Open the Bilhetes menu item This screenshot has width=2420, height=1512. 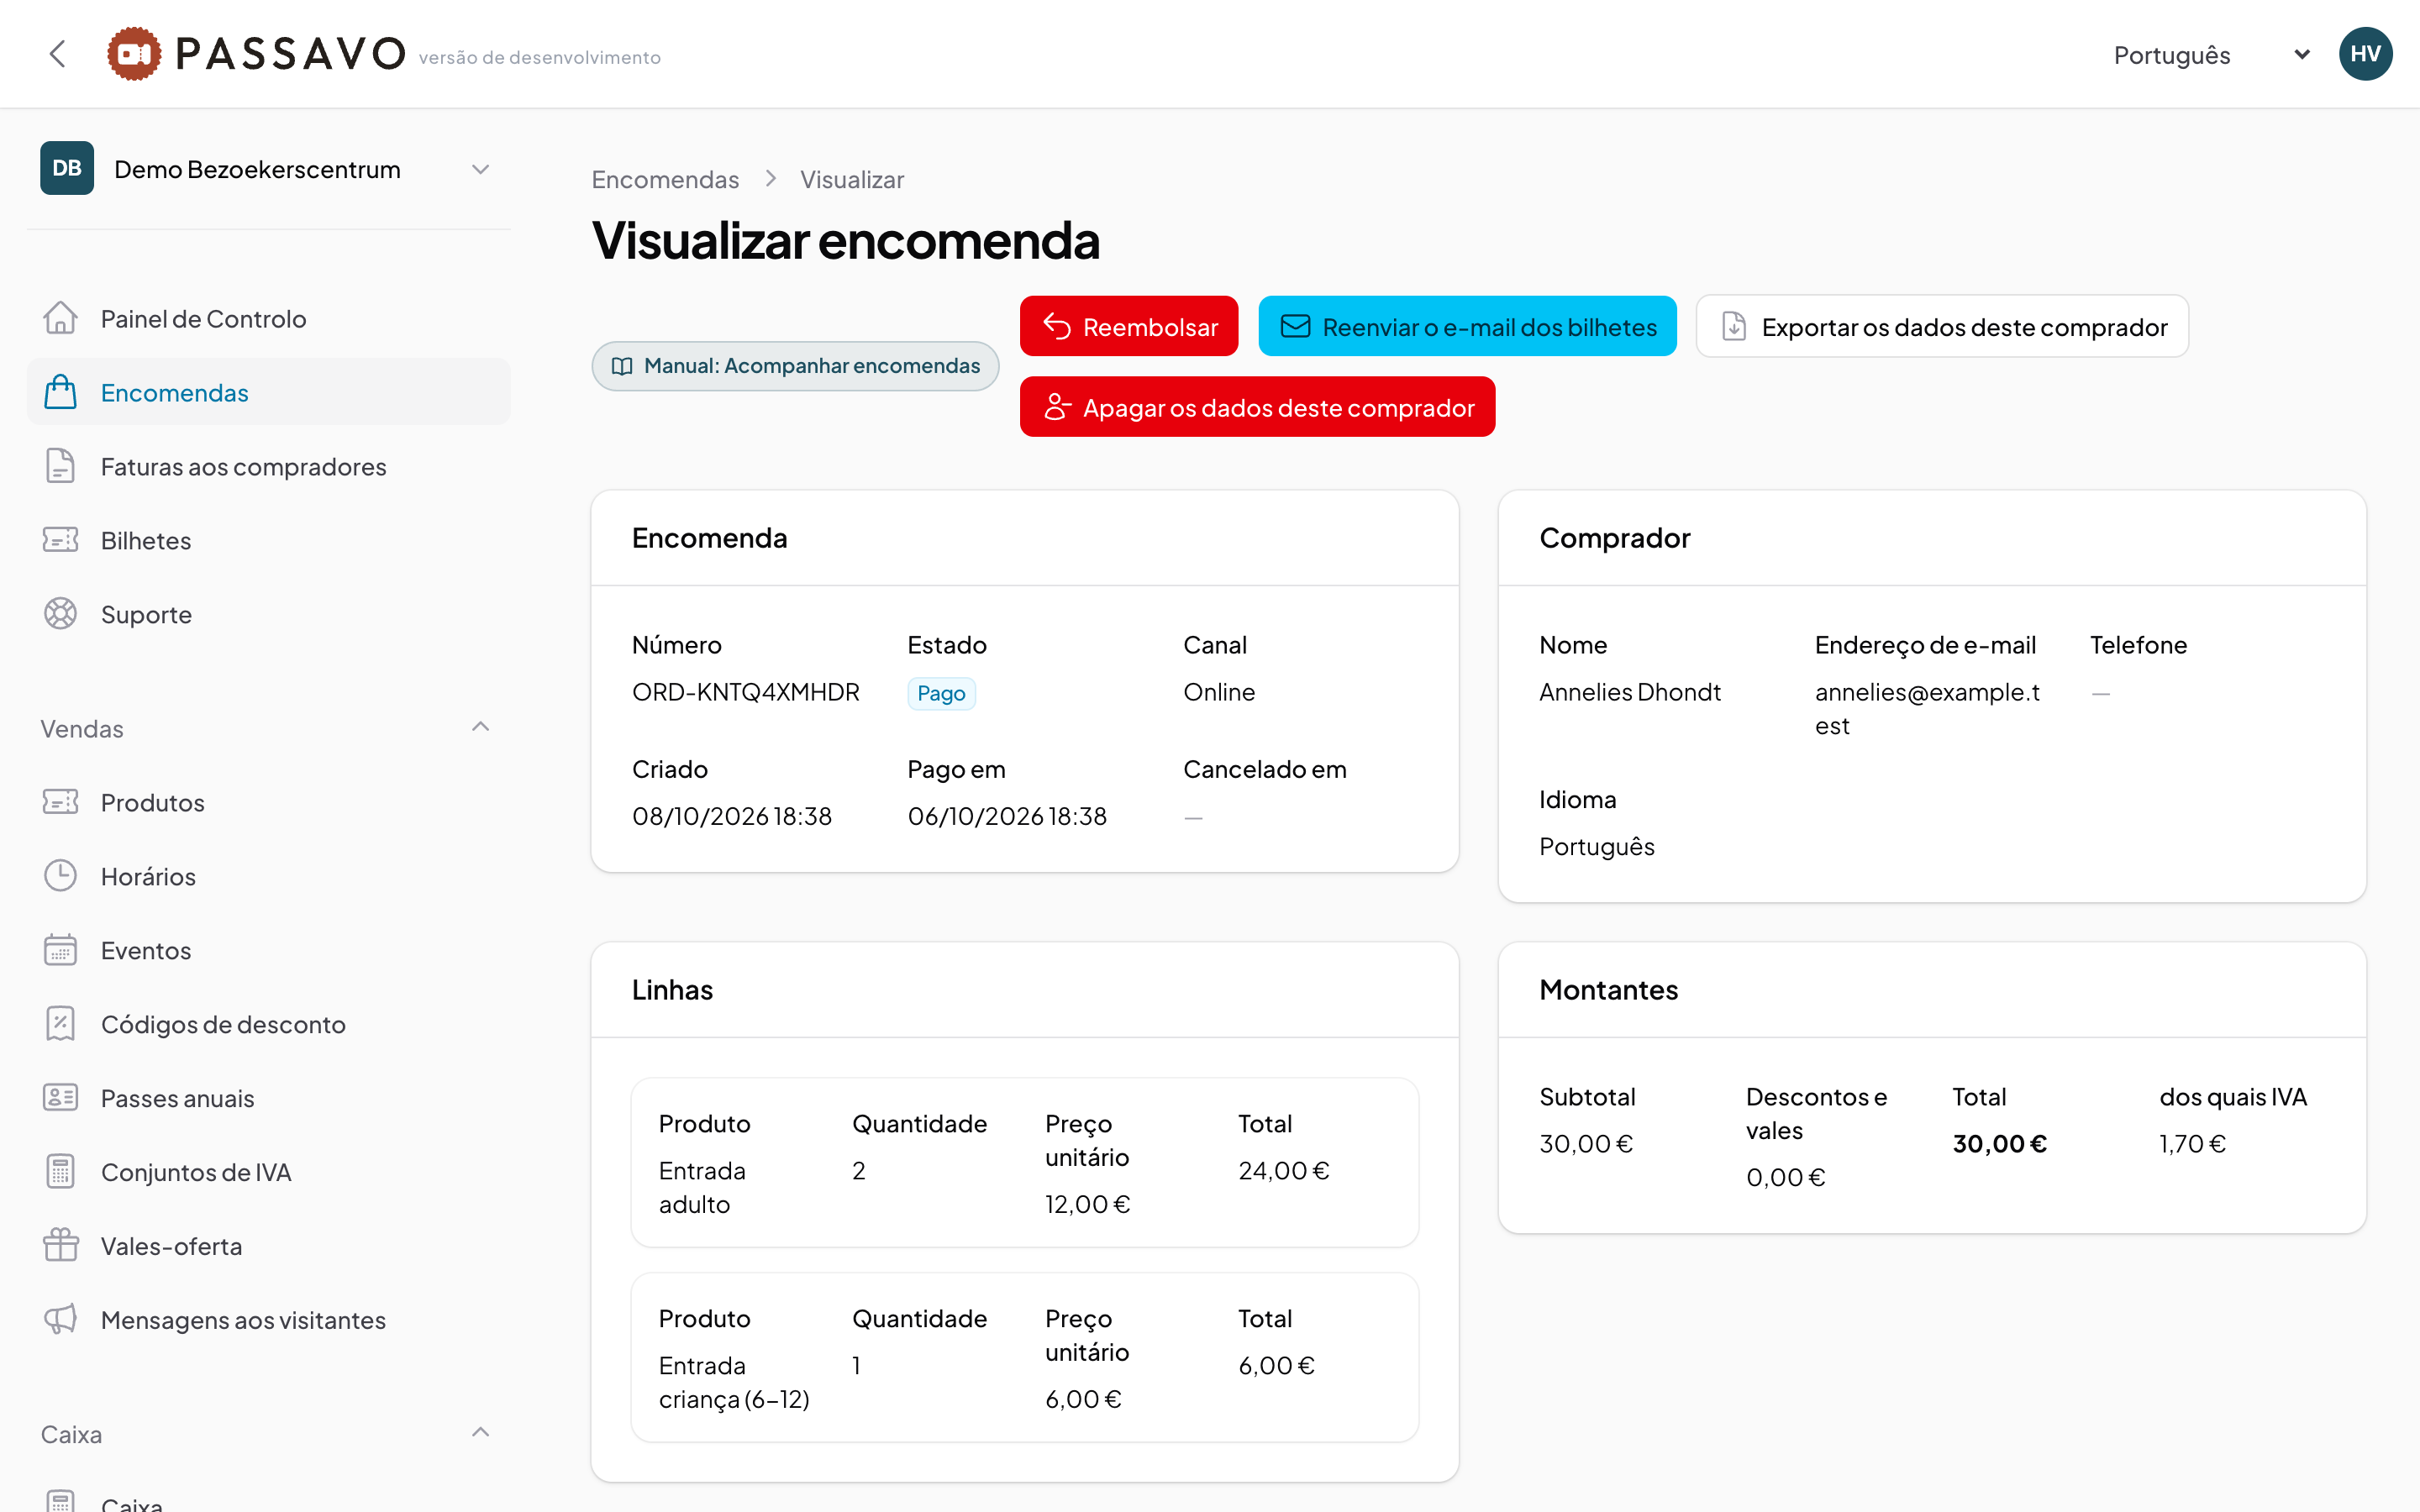pos(268,540)
